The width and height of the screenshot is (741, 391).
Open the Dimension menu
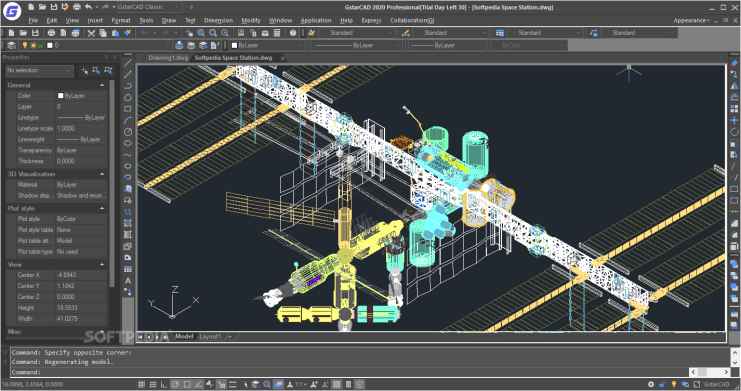pyautogui.click(x=218, y=20)
